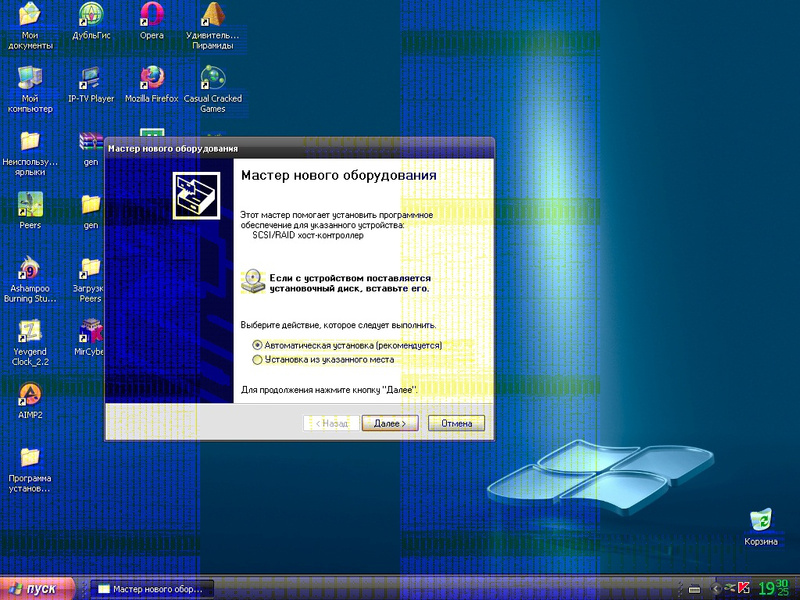Open the Загрузки Peers folder shortcut

click(90, 279)
